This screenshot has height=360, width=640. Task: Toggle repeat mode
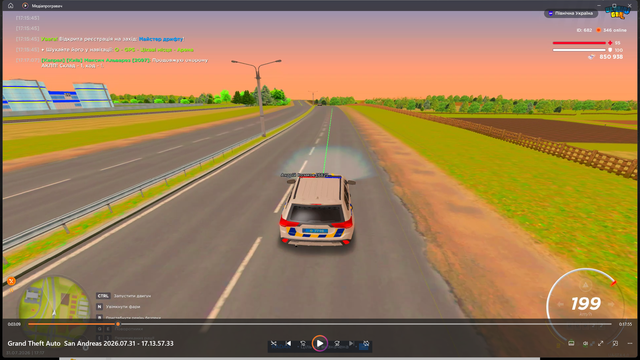tap(366, 344)
